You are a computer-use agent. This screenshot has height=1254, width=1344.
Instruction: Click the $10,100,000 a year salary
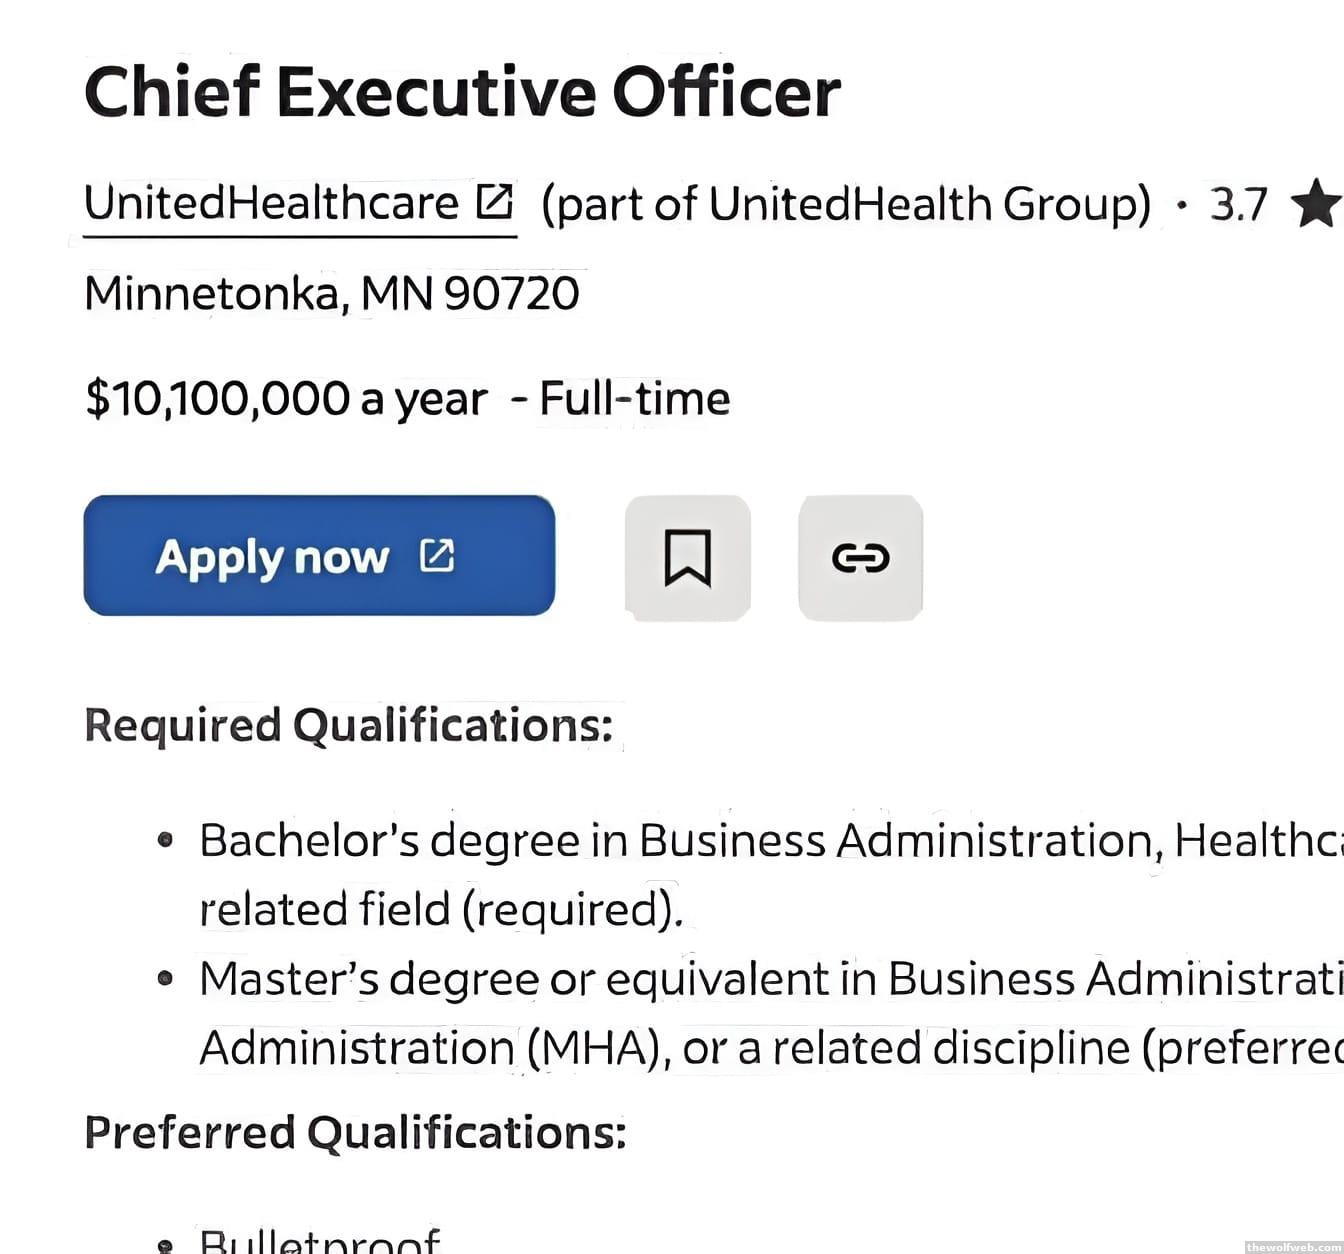click(x=286, y=398)
